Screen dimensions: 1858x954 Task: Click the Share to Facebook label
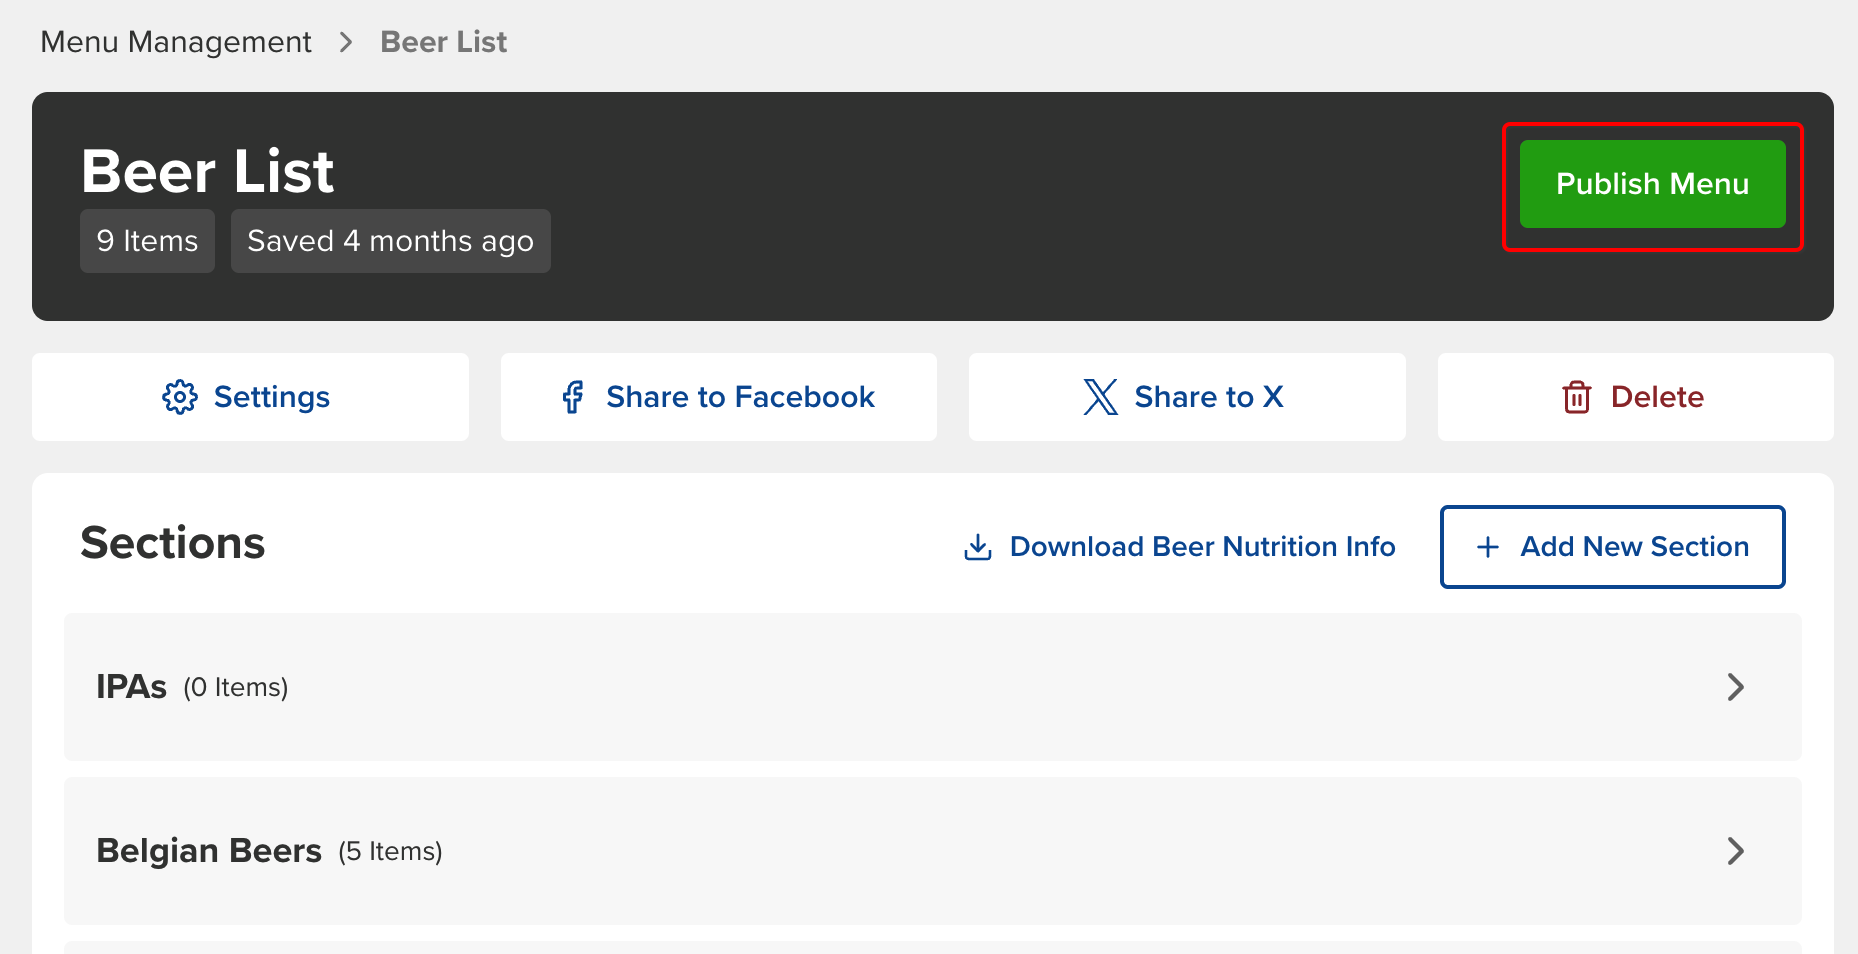740,397
